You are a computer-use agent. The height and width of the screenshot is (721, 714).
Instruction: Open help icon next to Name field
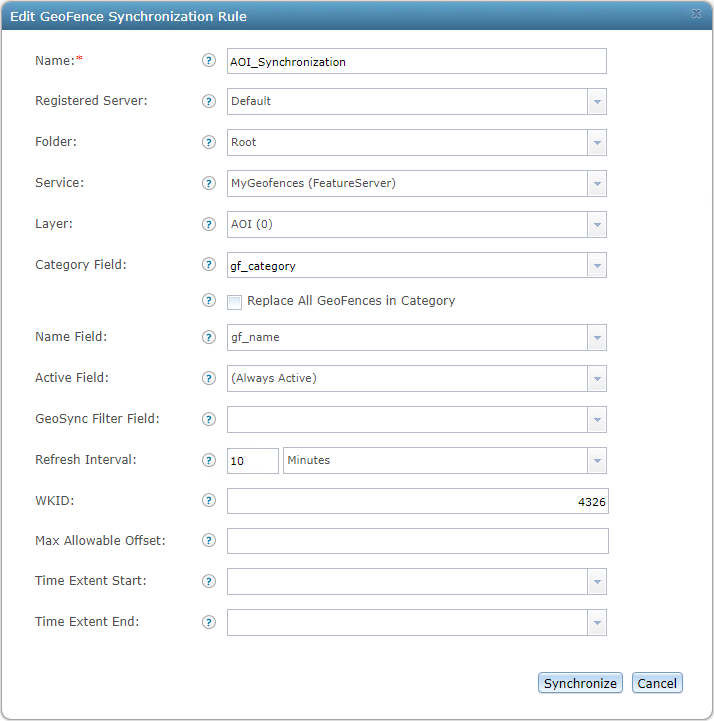209,60
